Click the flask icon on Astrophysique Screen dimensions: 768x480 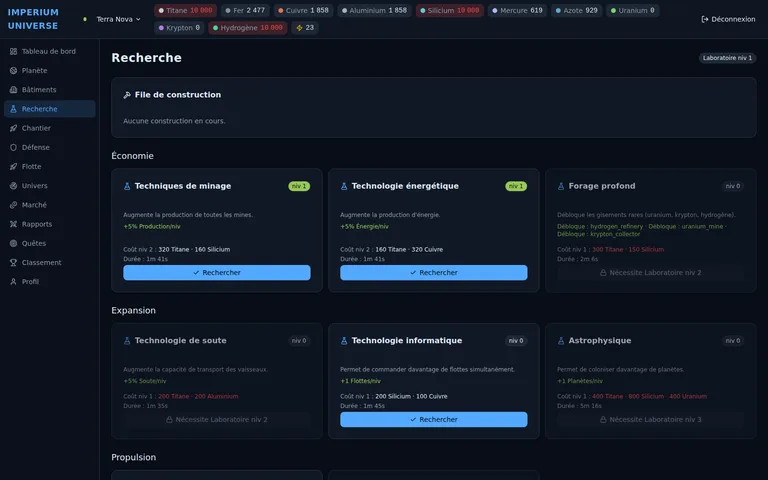pyautogui.click(x=561, y=341)
